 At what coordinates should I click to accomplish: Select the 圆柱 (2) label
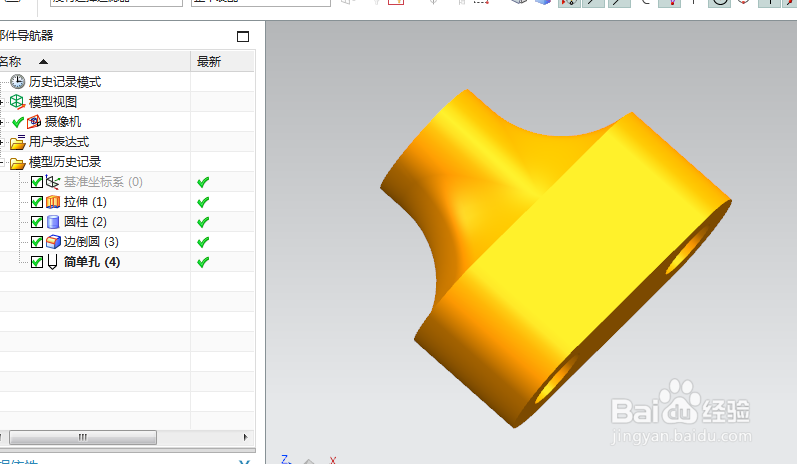pyautogui.click(x=85, y=222)
